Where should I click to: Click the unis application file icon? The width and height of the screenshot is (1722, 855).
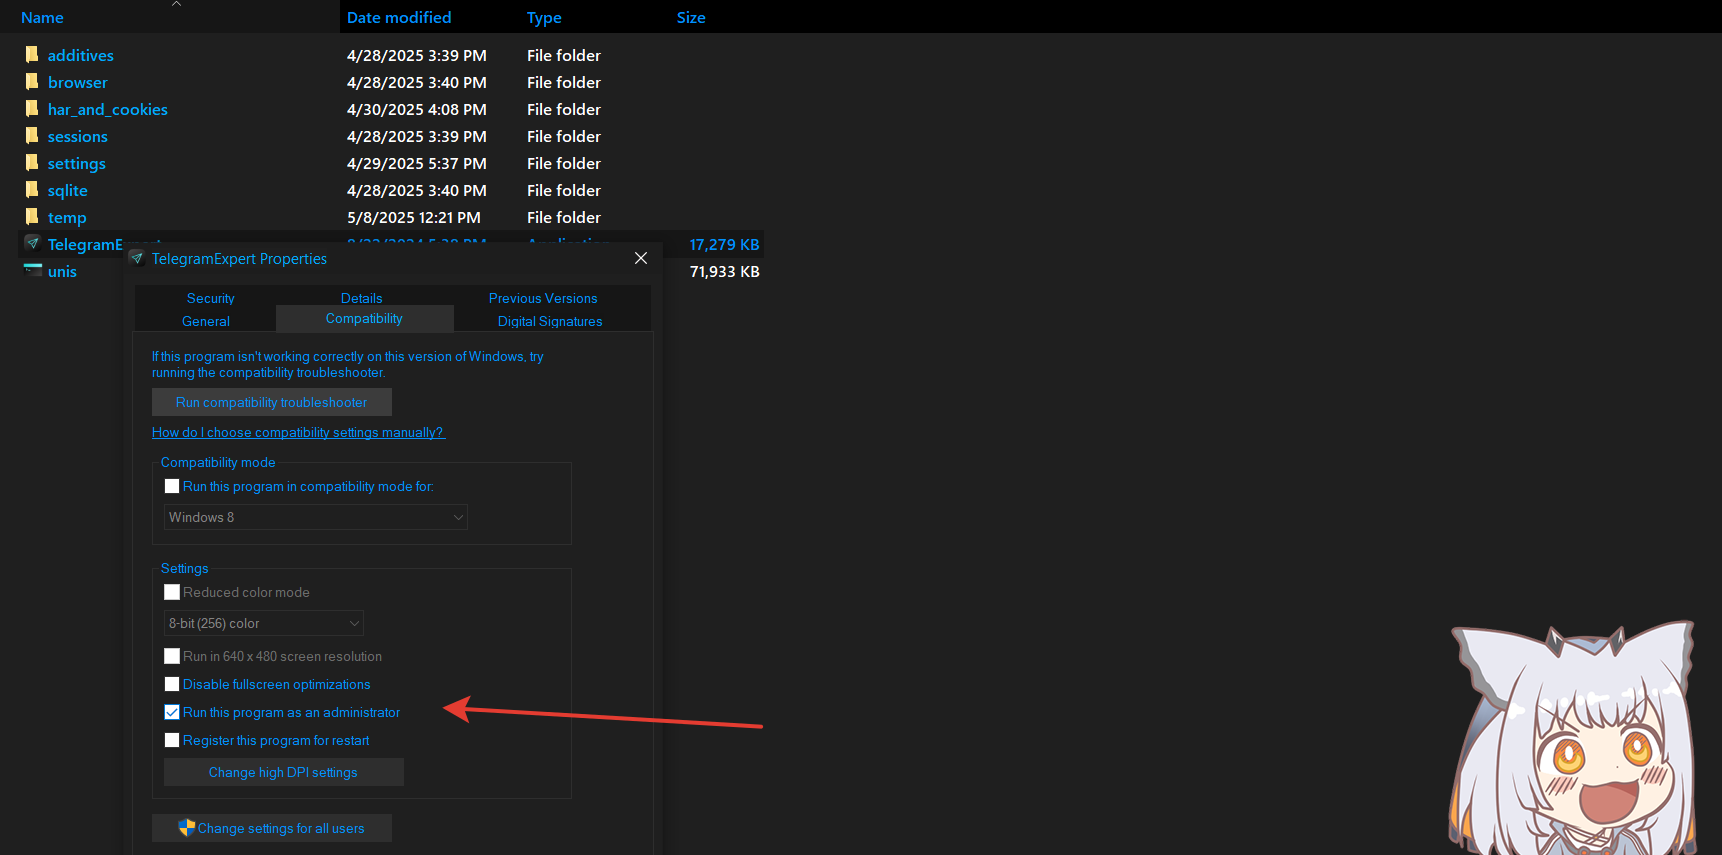[x=33, y=271]
